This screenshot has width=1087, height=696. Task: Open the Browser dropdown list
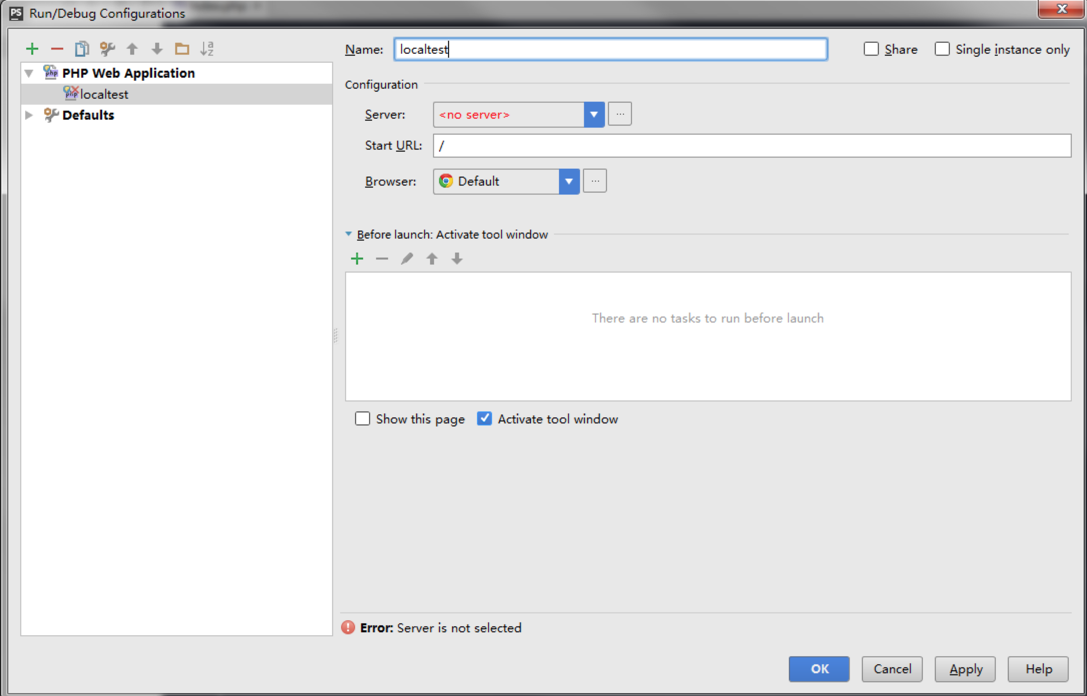pos(569,182)
